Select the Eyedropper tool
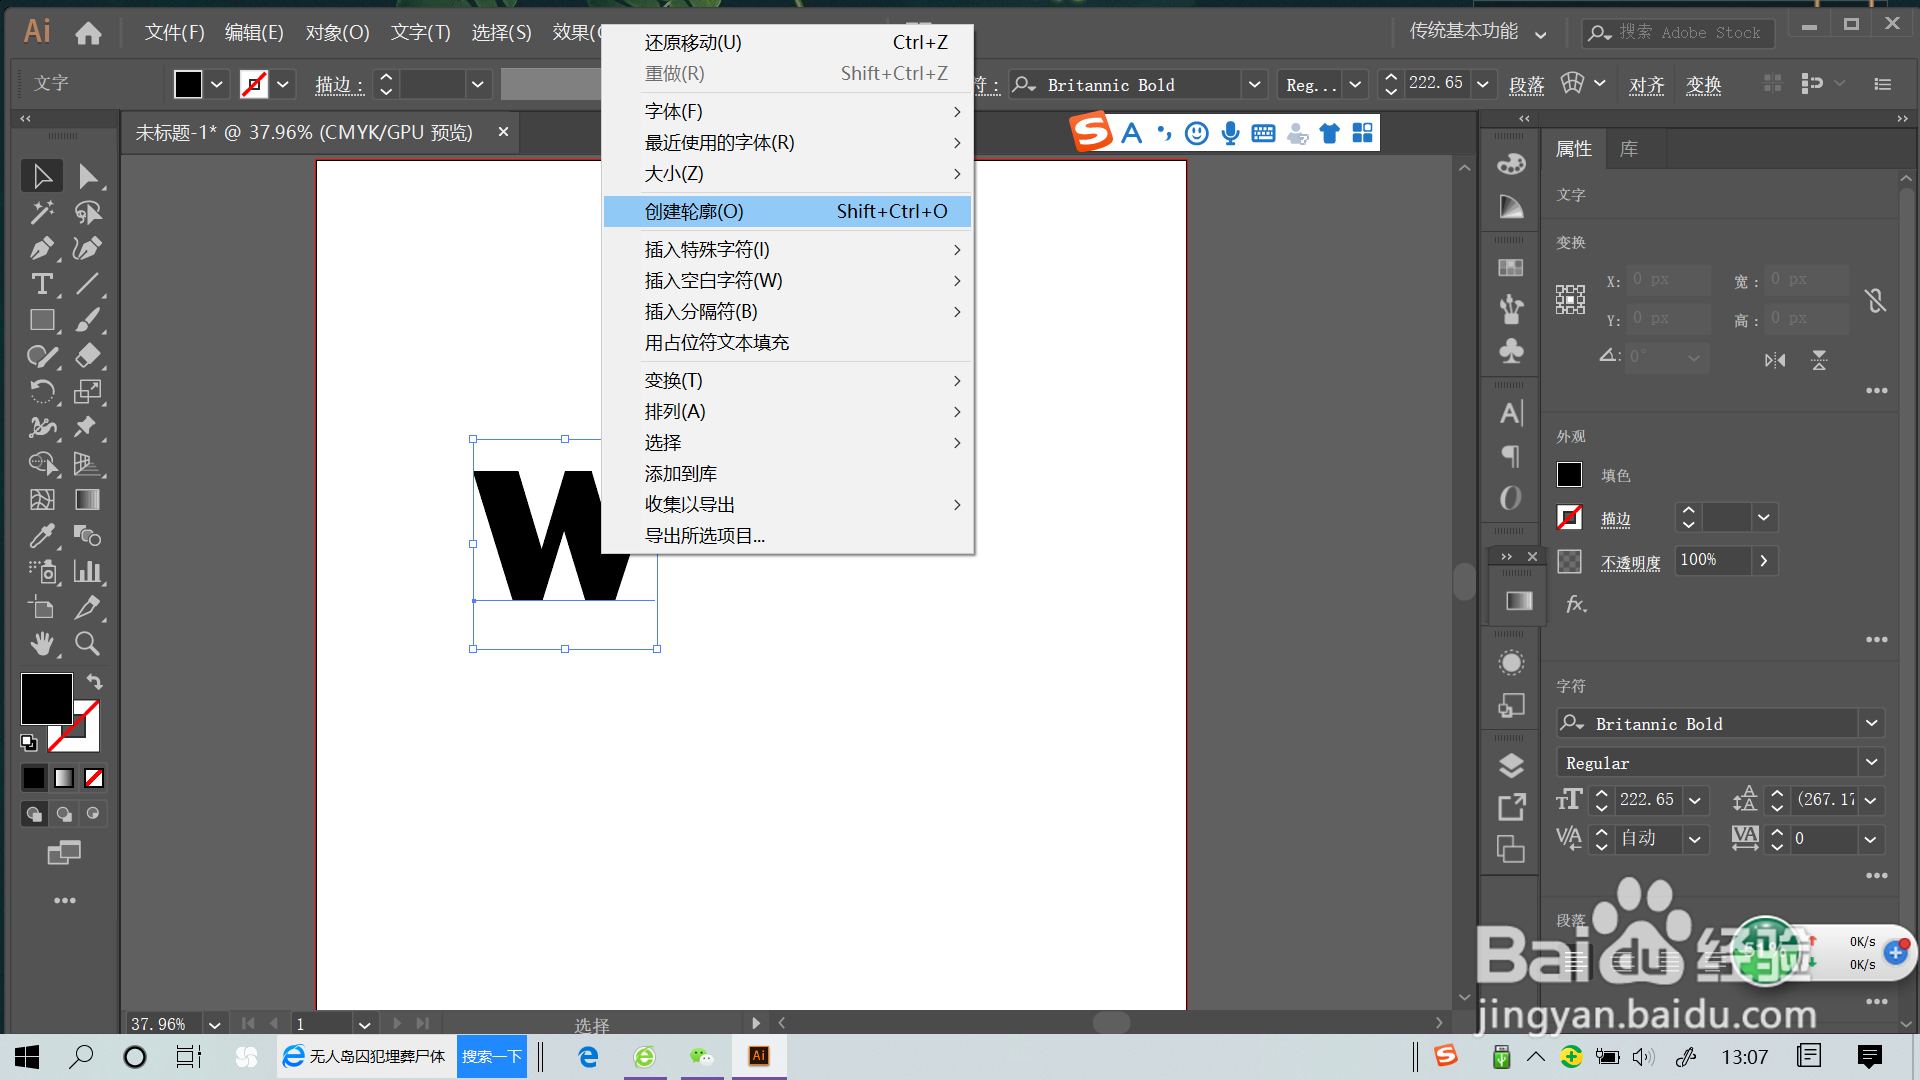The width and height of the screenshot is (1920, 1080). pyautogui.click(x=42, y=536)
